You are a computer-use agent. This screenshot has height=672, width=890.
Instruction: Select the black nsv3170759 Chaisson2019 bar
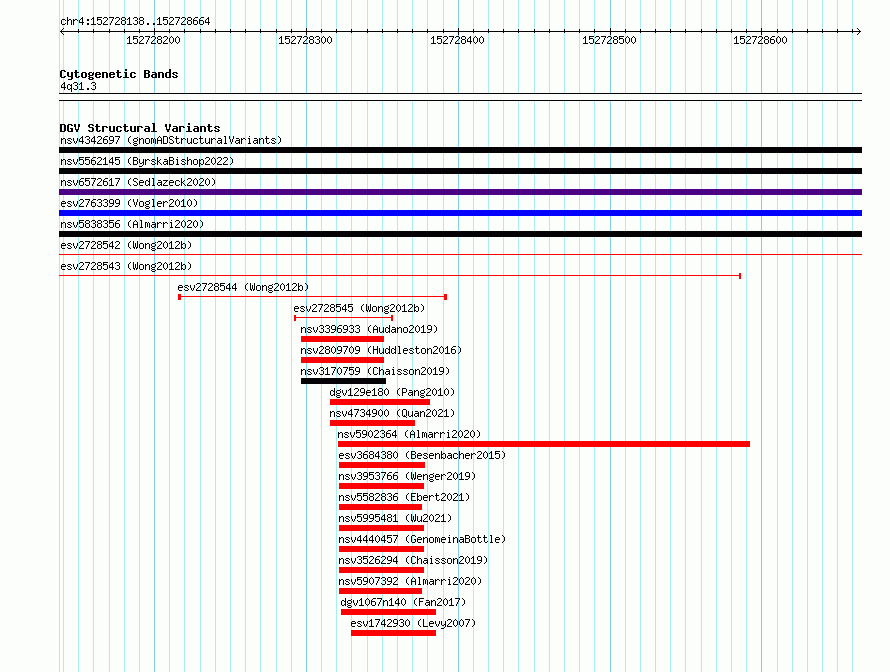(343, 381)
